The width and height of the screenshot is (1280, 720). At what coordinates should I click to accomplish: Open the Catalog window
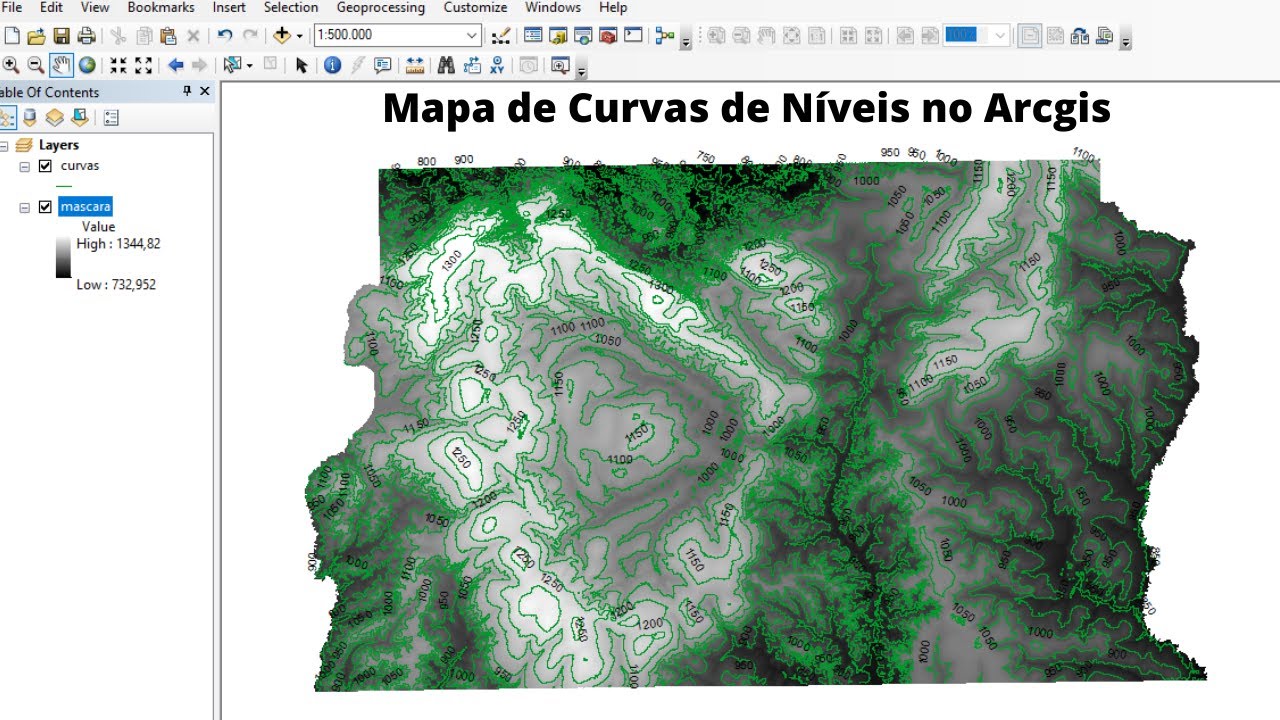click(558, 36)
